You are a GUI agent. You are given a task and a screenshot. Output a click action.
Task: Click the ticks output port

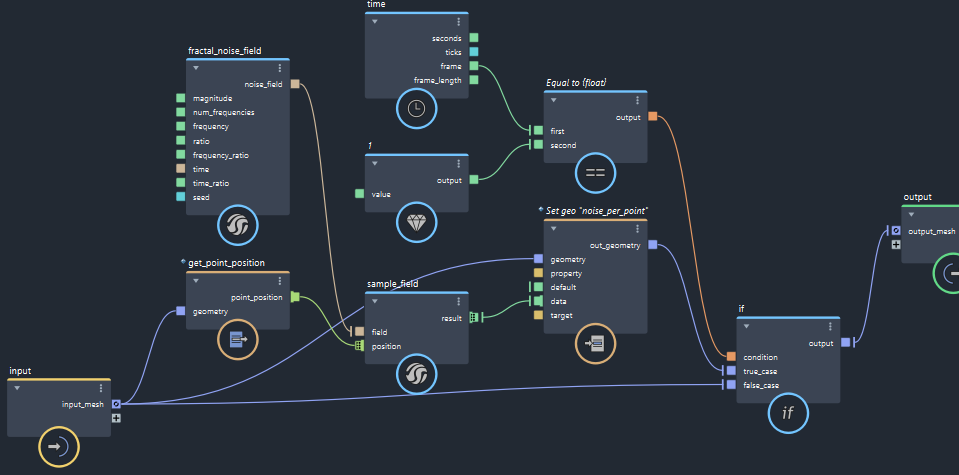click(474, 52)
